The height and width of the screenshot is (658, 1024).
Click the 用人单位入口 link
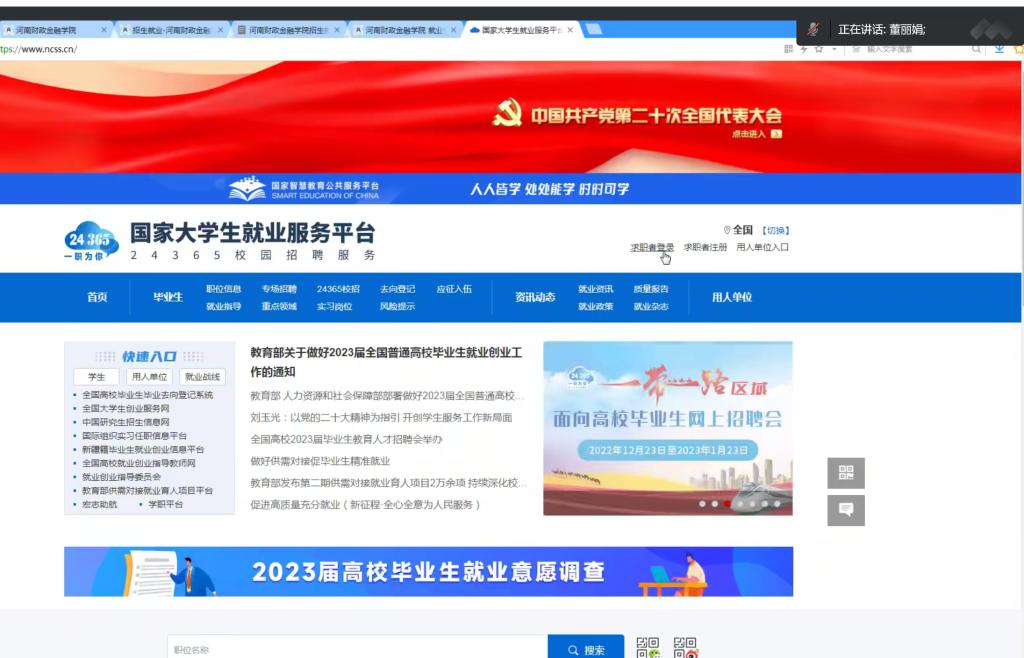click(763, 247)
